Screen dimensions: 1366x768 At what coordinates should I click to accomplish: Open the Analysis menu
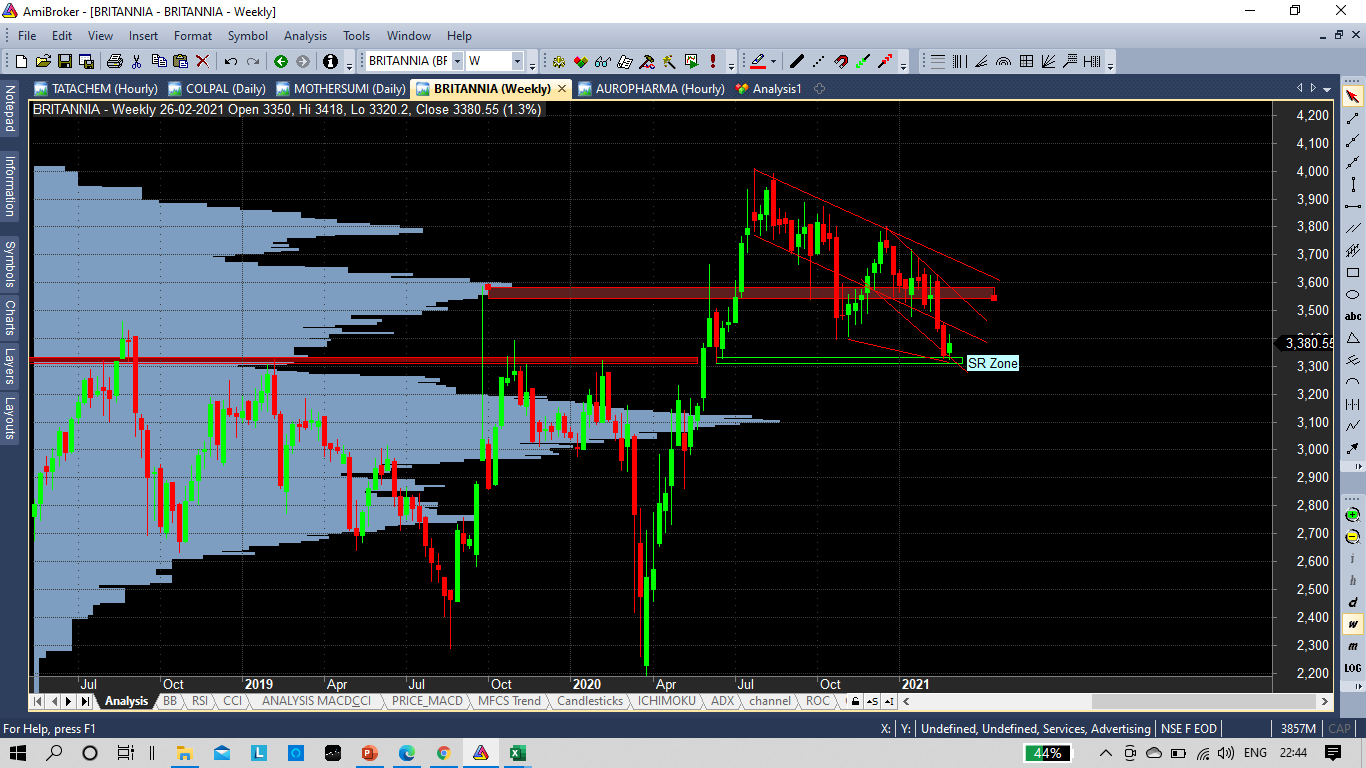[x=305, y=35]
